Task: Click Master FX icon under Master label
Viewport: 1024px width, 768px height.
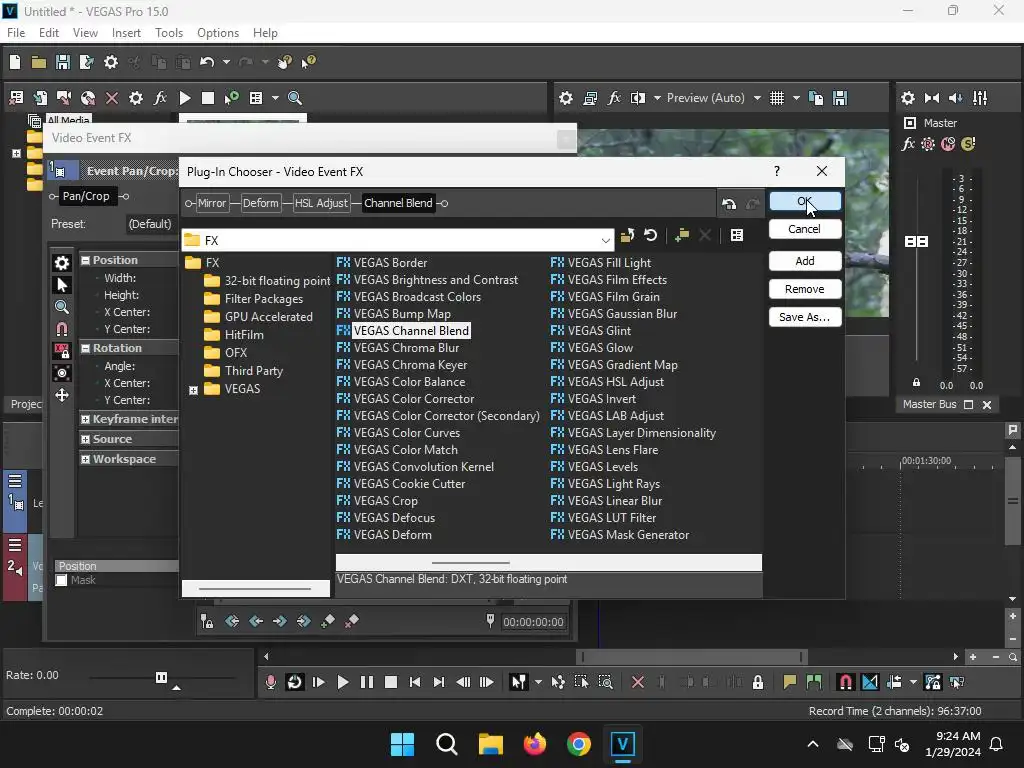Action: (908, 144)
